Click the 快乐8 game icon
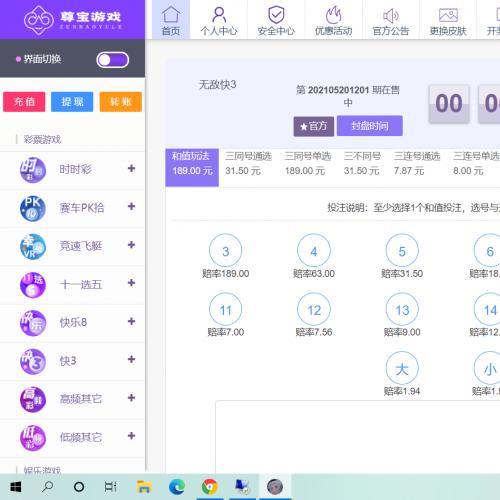This screenshot has height=500, width=500. pyautogui.click(x=33, y=323)
